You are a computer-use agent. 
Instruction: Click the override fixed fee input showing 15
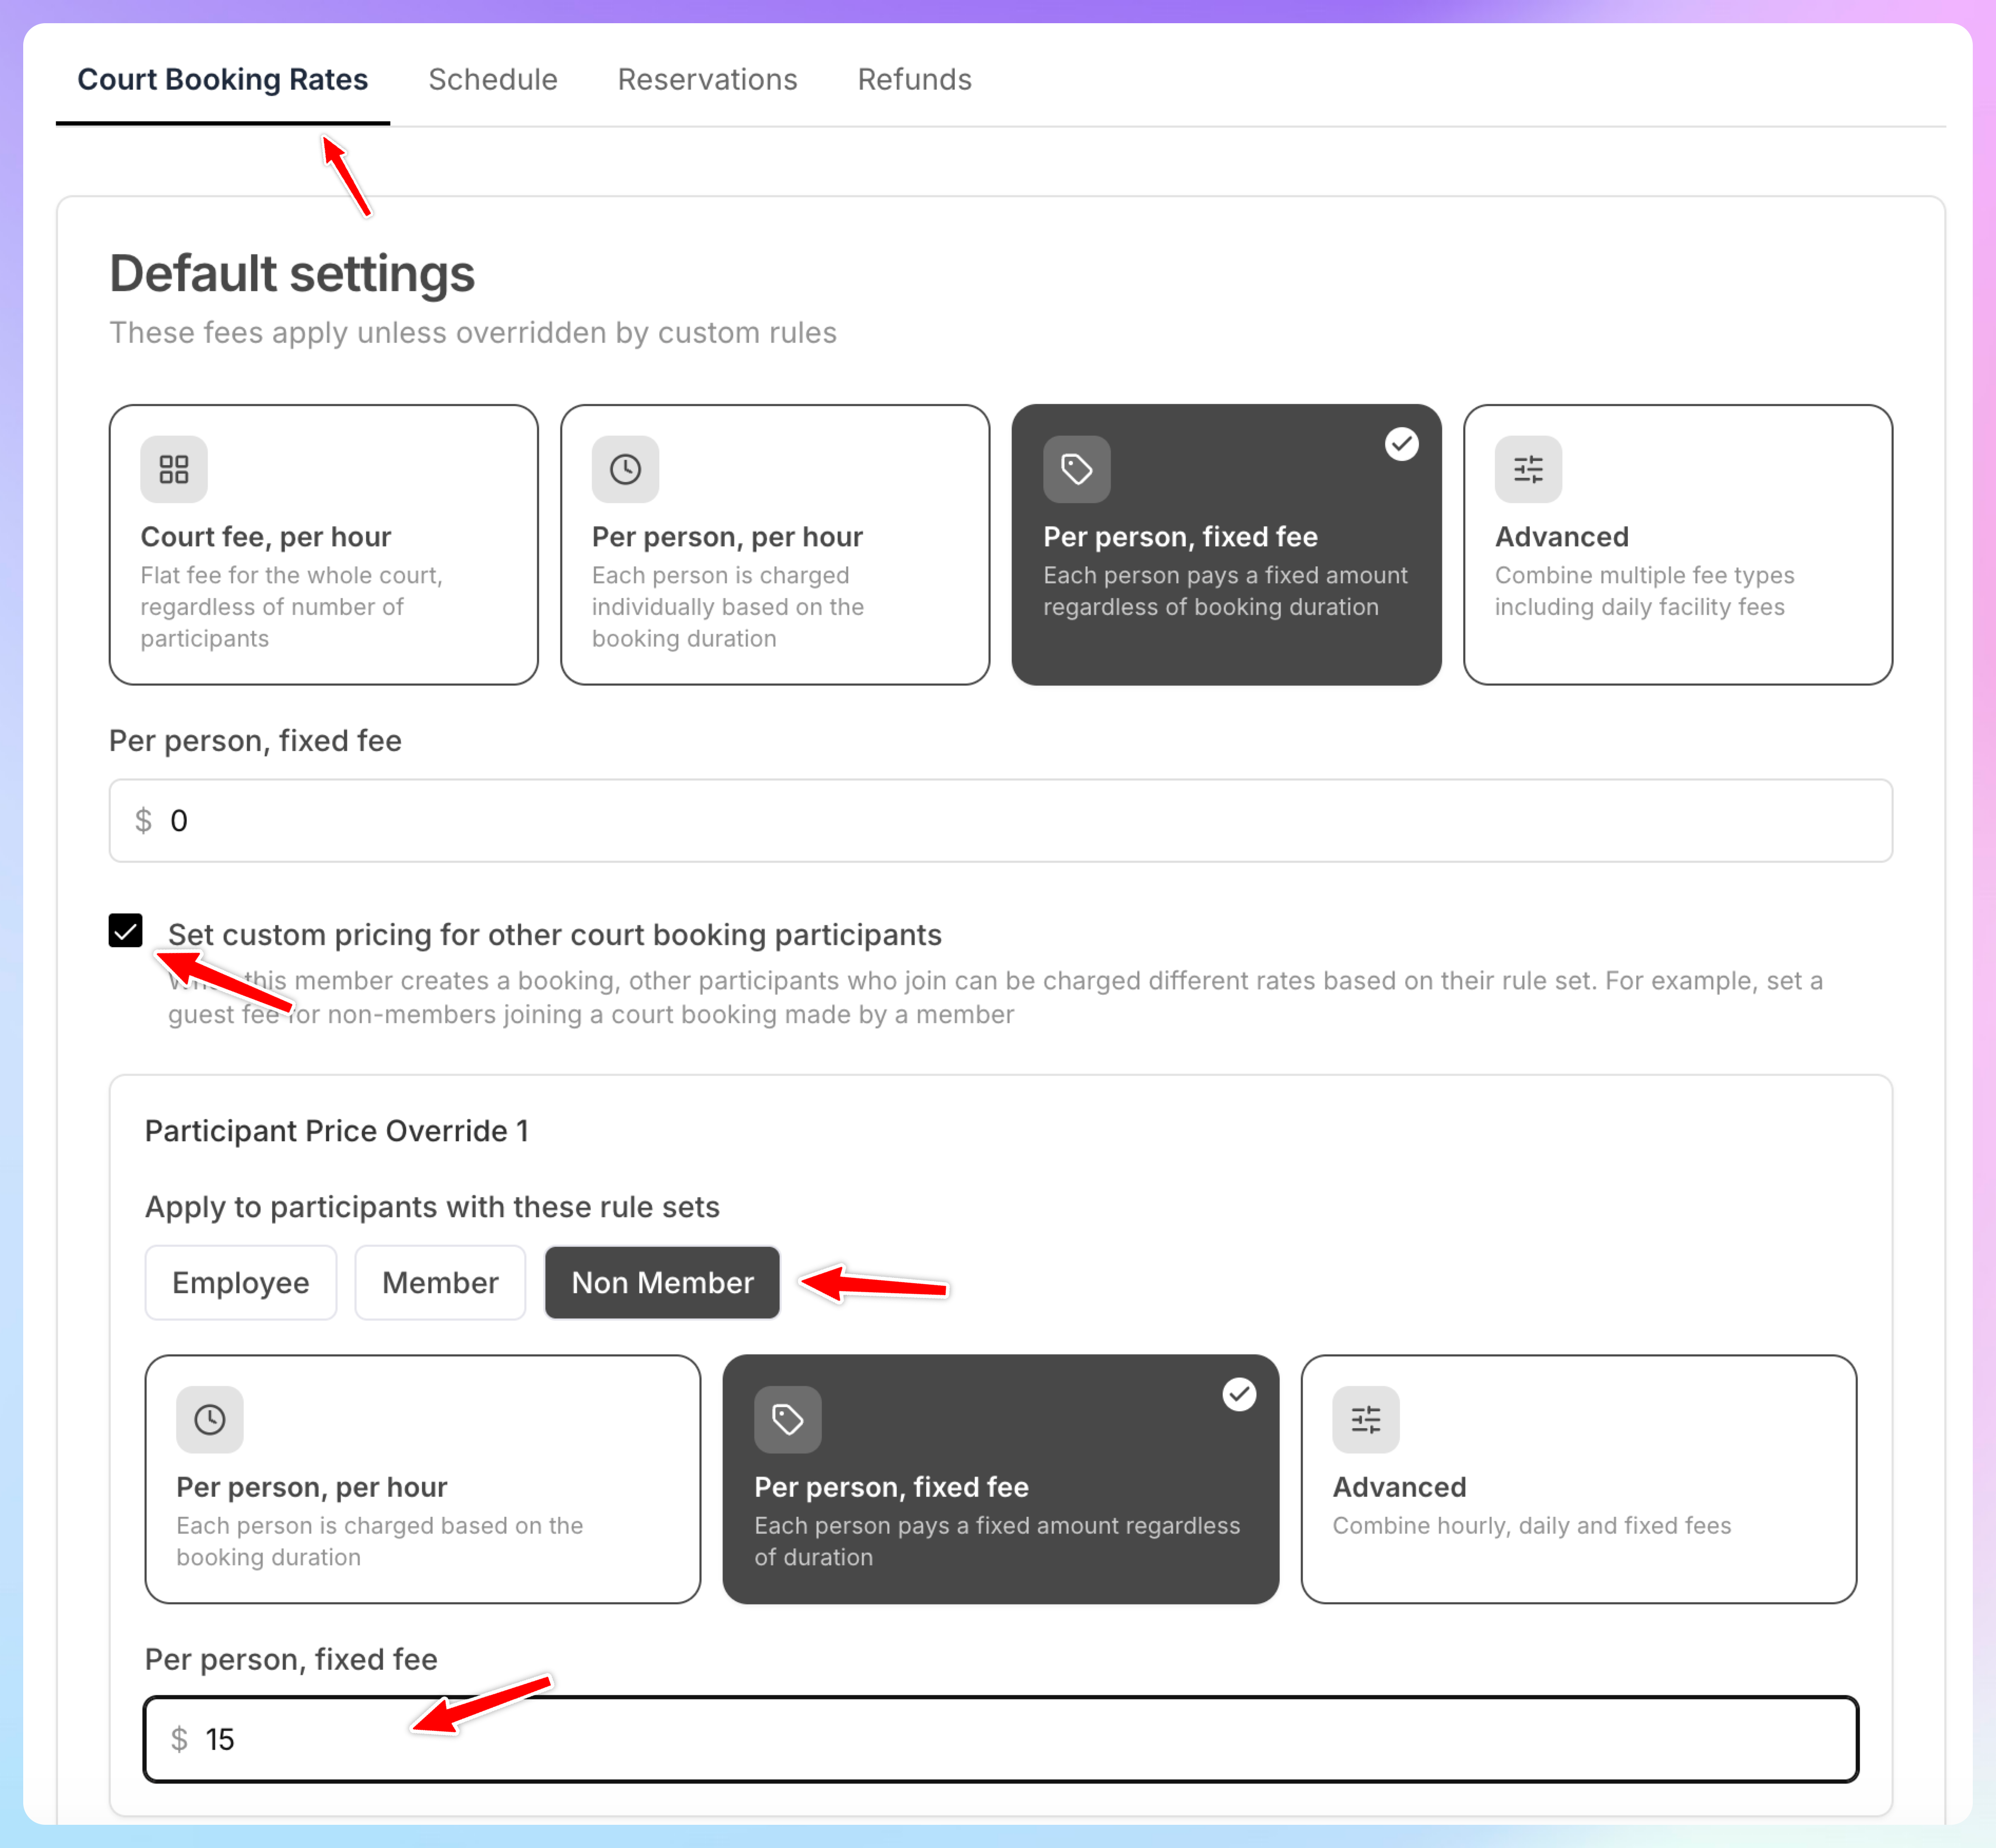1001,1739
